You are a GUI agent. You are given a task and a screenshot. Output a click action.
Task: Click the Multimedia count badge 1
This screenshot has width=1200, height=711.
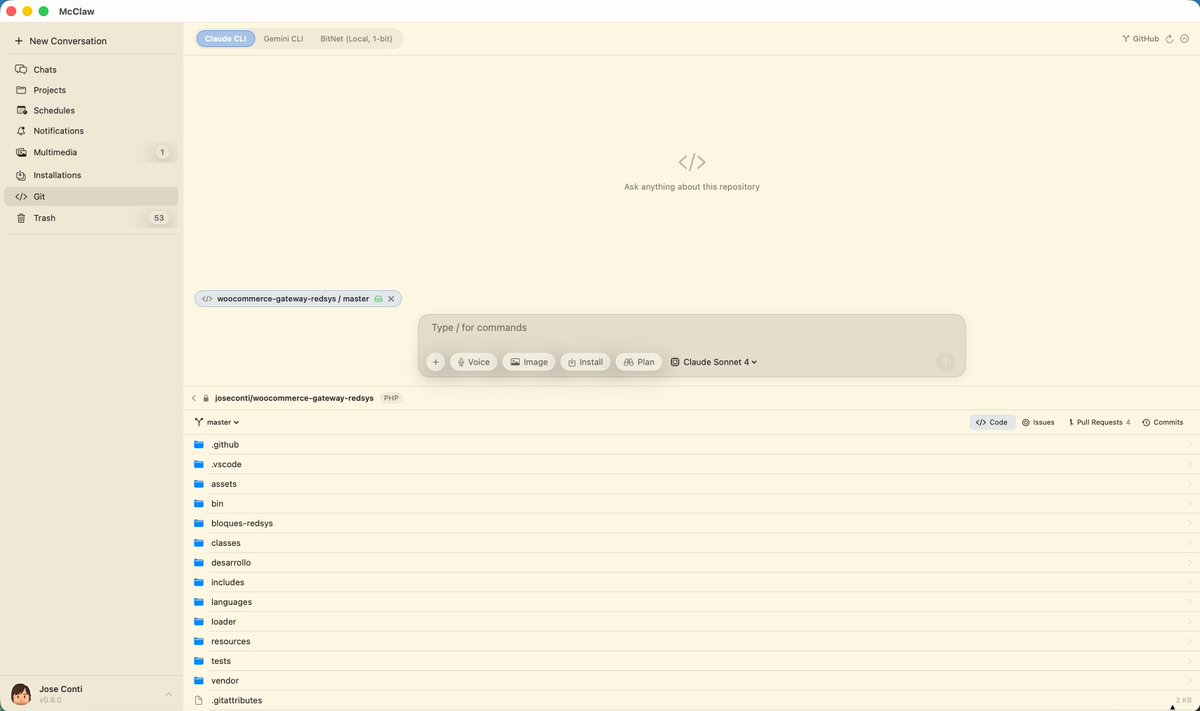point(162,152)
